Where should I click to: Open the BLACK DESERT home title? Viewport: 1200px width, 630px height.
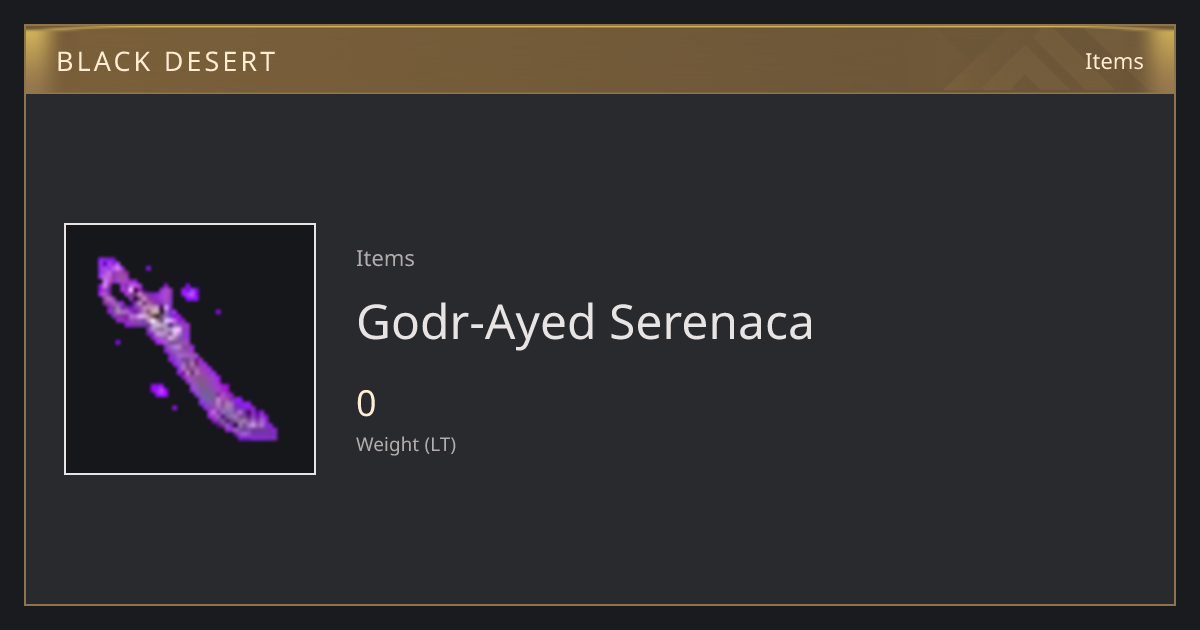point(166,62)
